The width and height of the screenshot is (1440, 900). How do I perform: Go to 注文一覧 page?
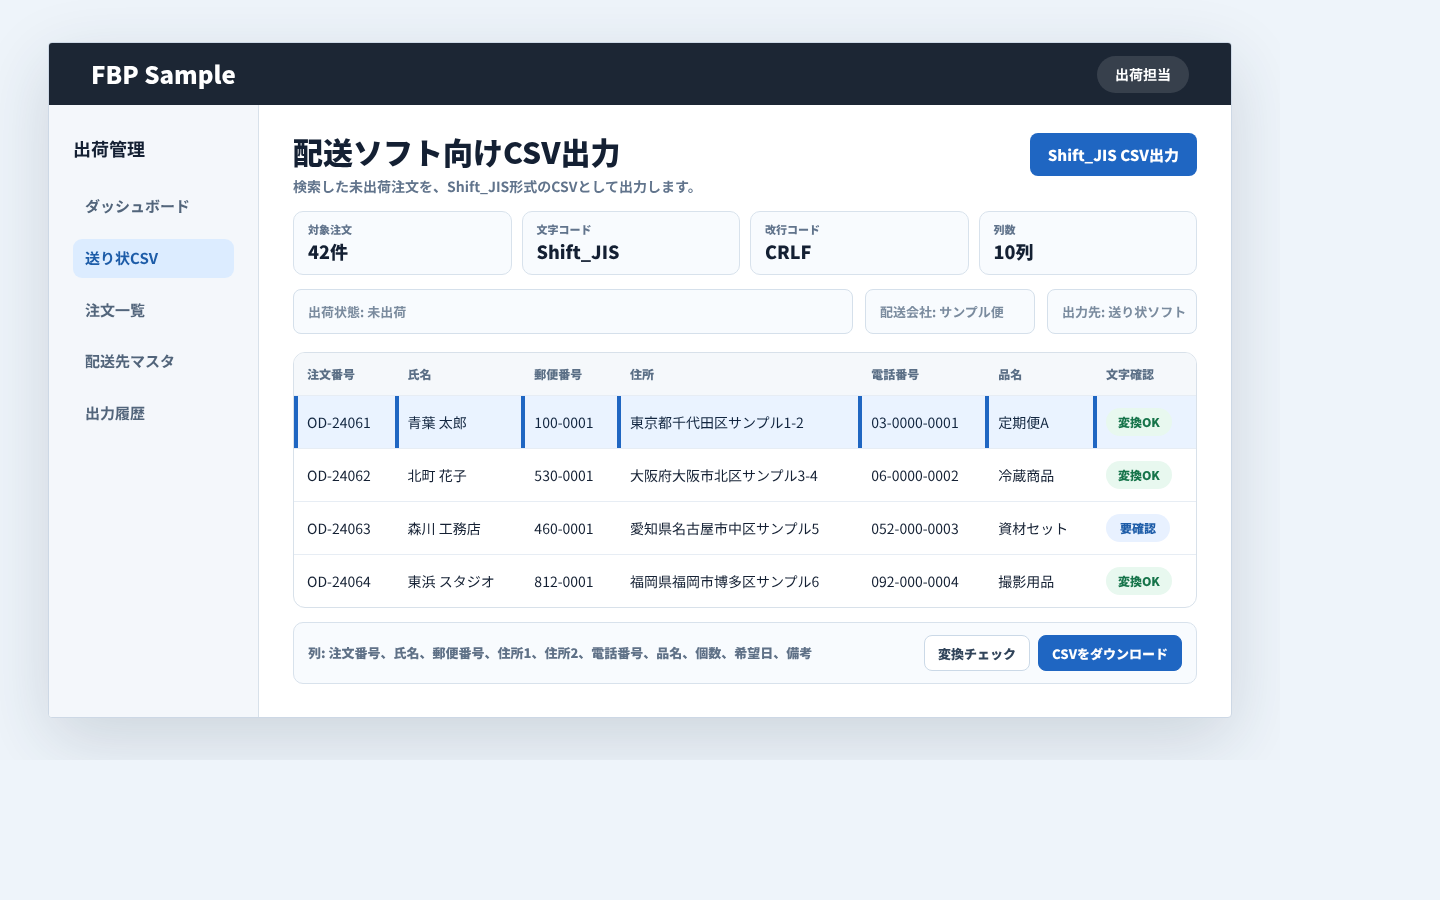click(153, 310)
